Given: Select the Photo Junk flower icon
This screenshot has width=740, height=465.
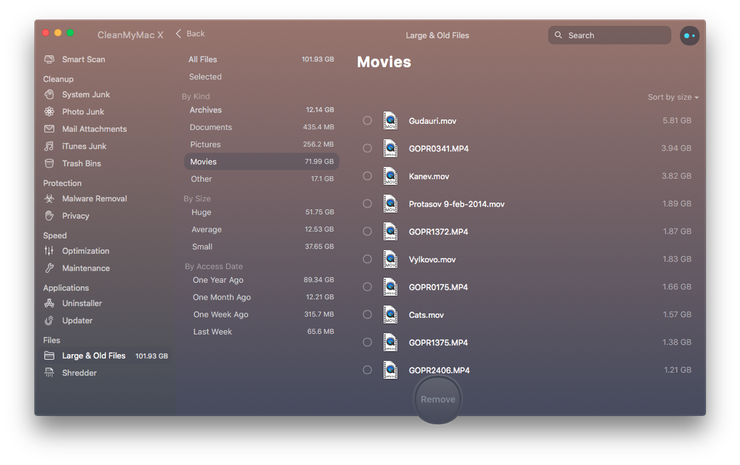Looking at the screenshot, I should click(49, 112).
